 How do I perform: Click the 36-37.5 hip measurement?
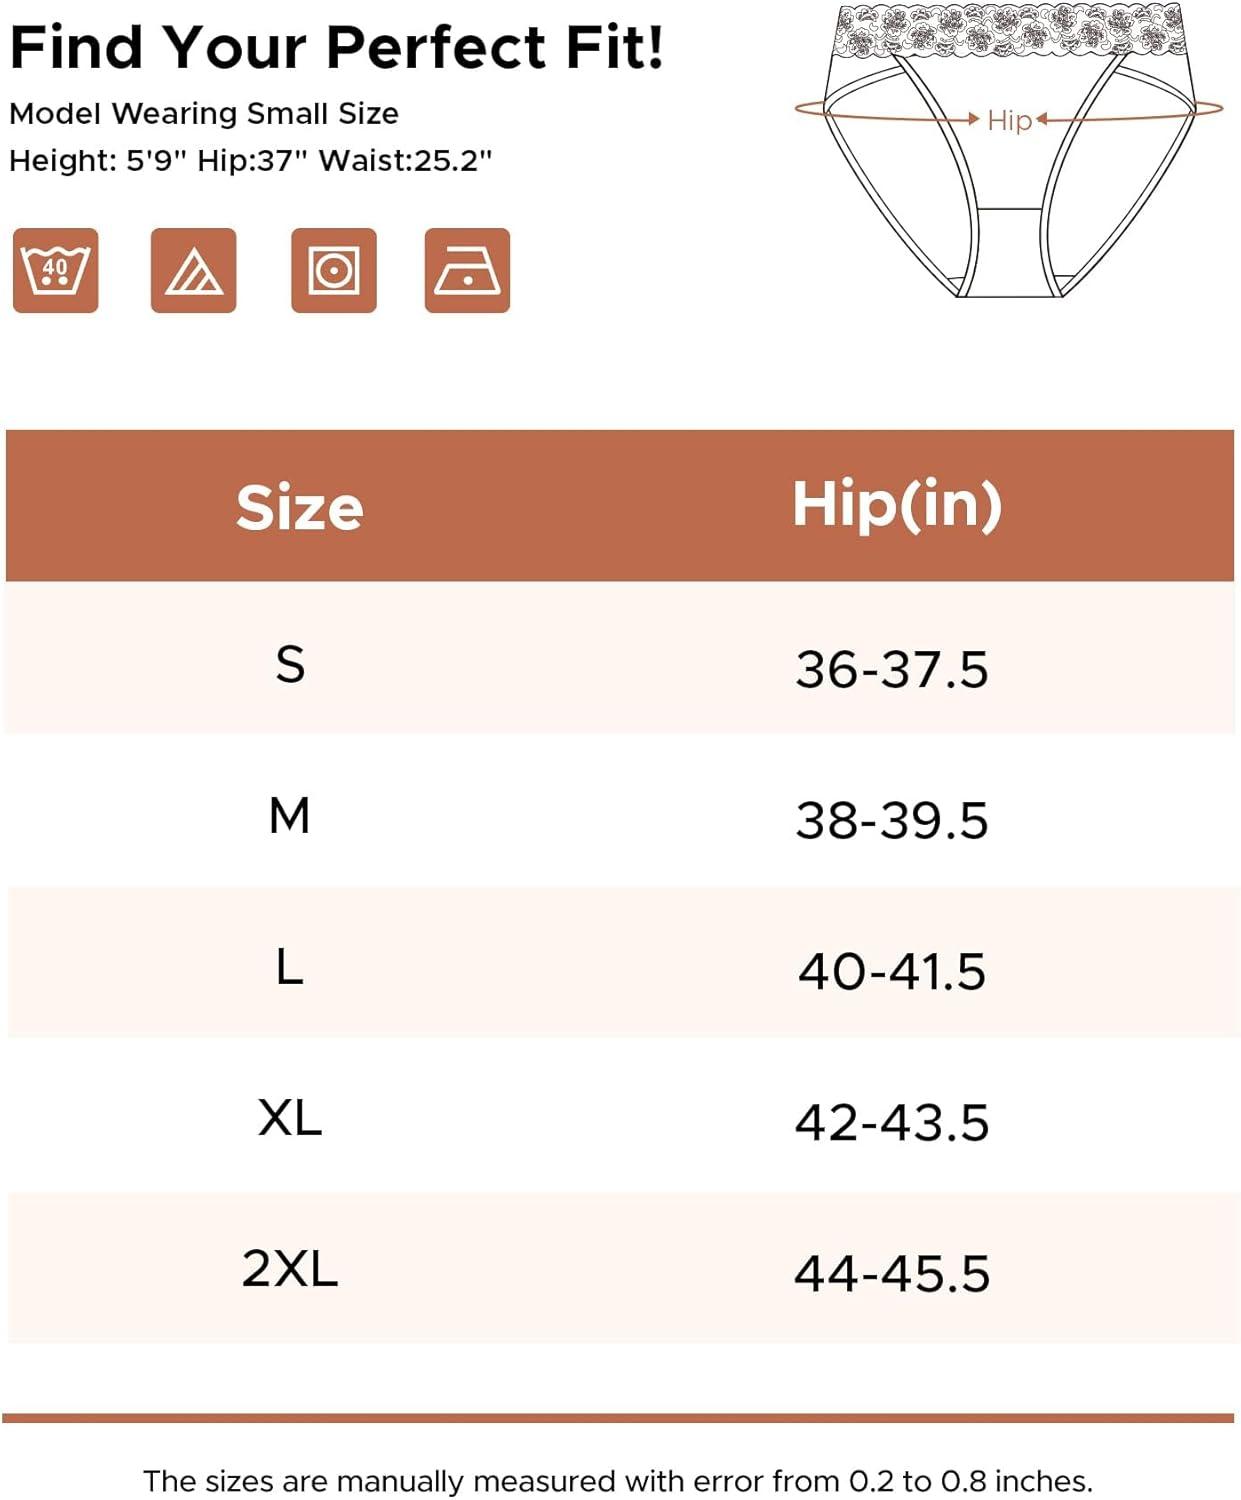(891, 669)
